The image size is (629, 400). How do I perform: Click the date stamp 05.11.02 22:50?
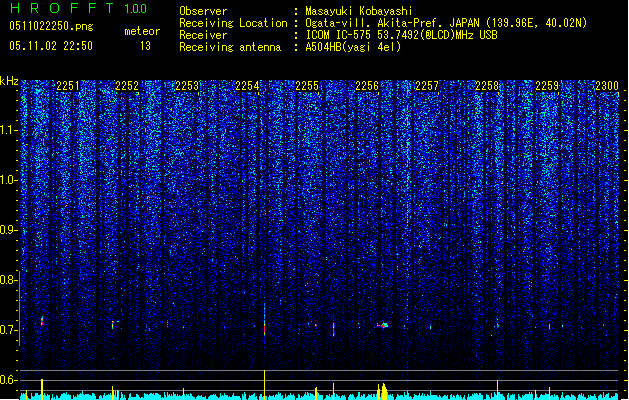tap(51, 46)
